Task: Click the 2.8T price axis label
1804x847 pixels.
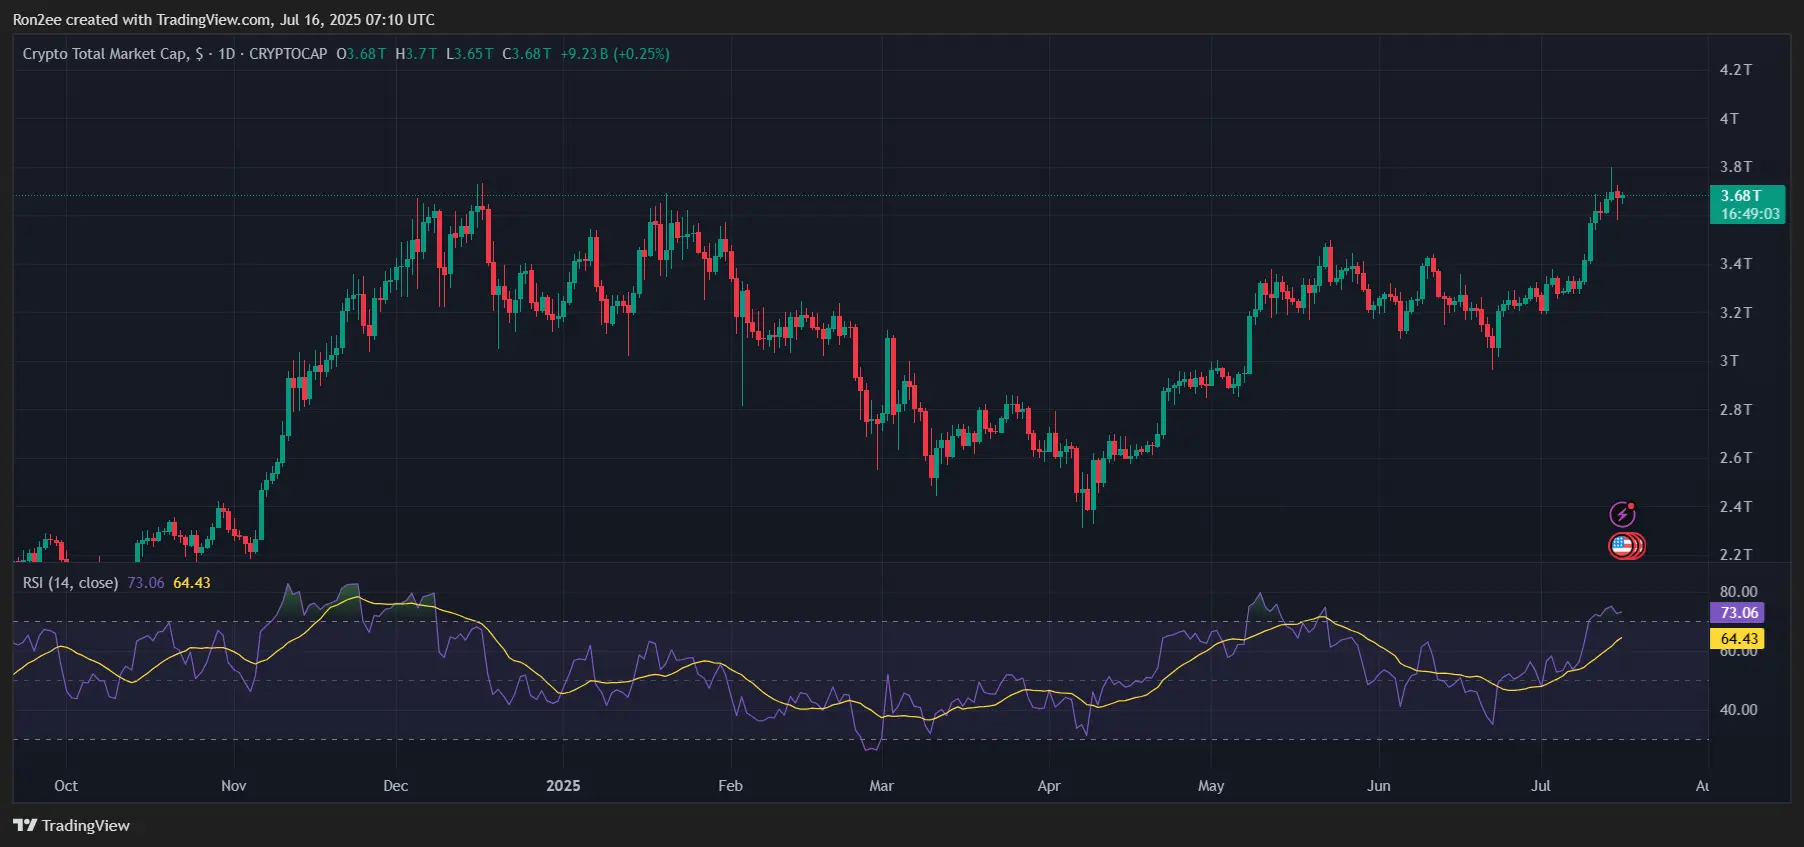Action: [1735, 410]
